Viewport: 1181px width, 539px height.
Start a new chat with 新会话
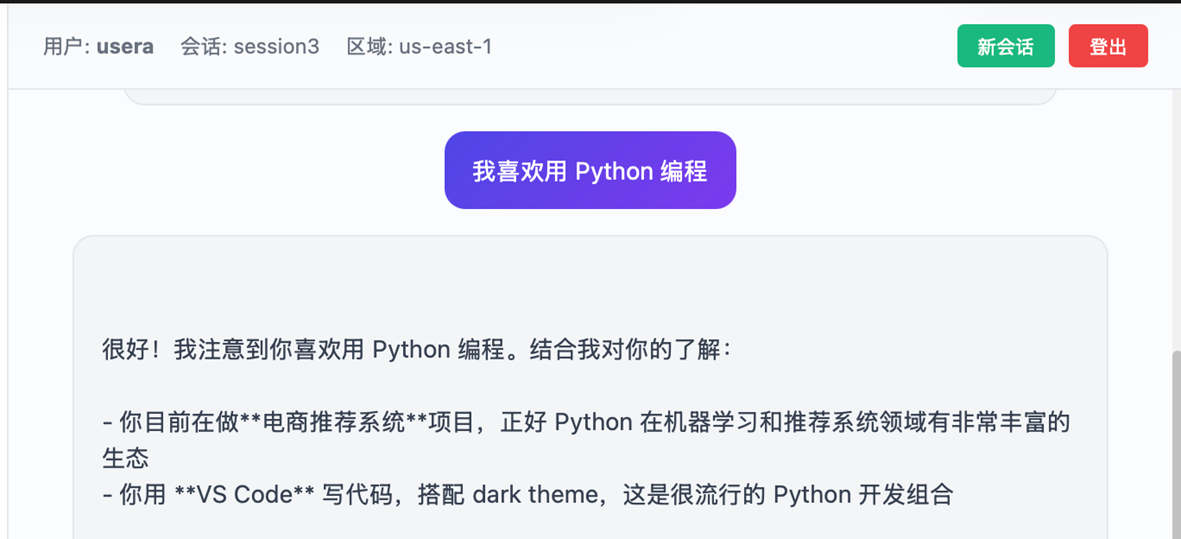tap(1005, 46)
